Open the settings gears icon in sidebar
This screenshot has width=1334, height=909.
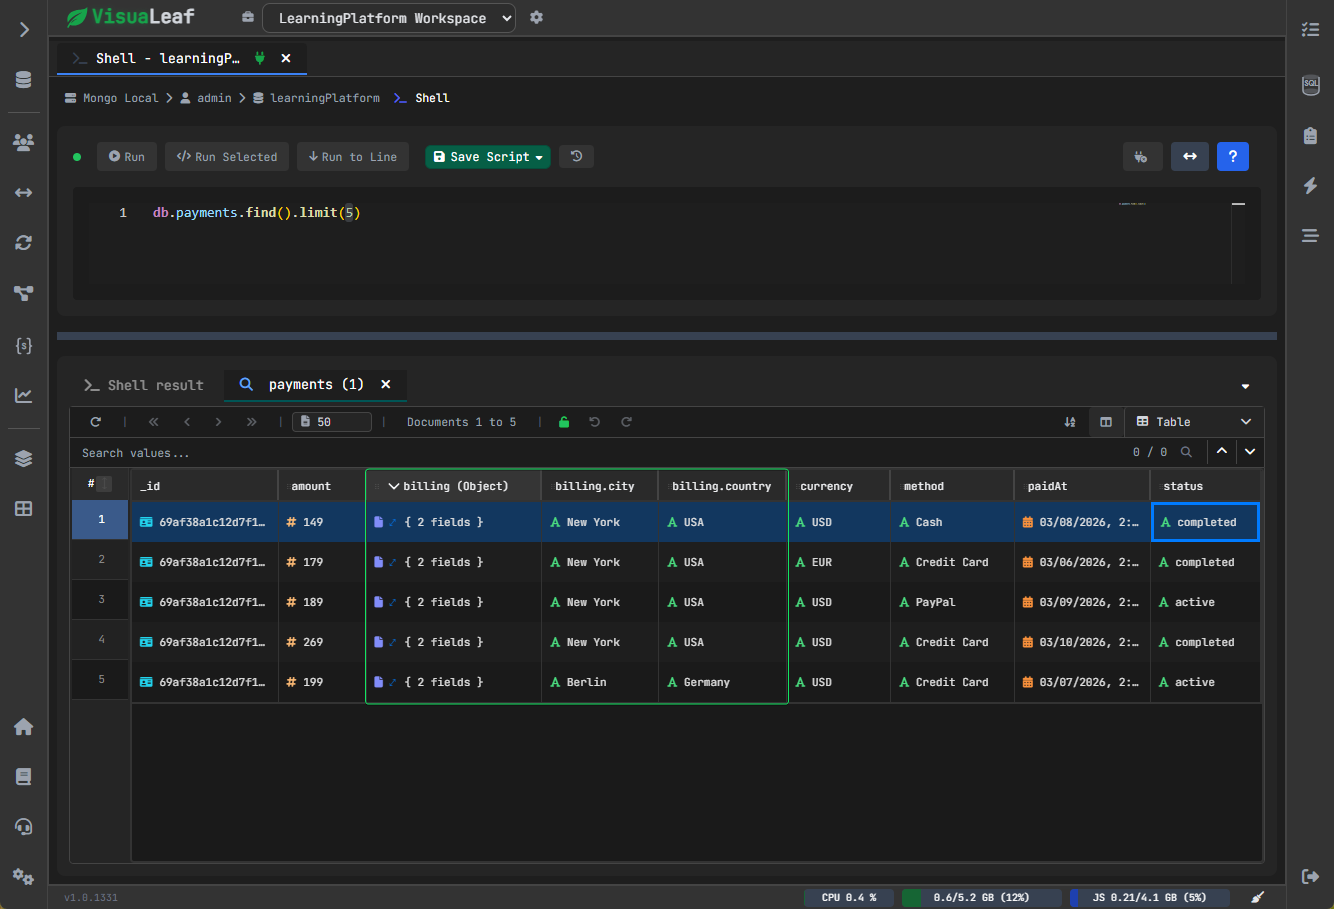tap(24, 877)
